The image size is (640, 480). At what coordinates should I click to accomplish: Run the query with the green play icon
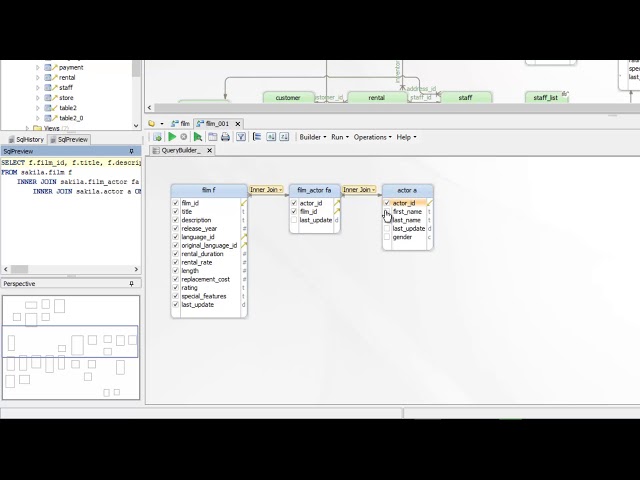172,137
